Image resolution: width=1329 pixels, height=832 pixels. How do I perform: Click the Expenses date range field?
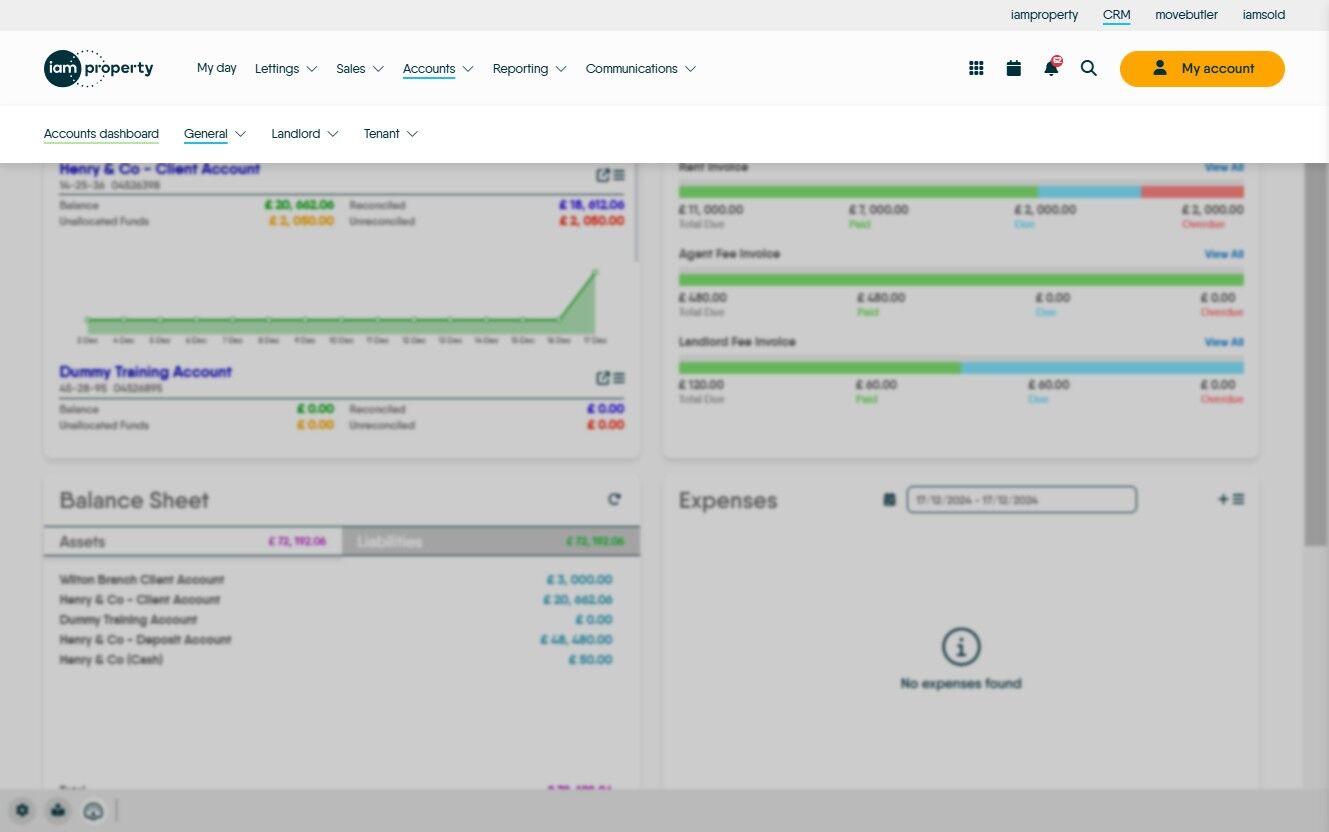pos(1022,499)
